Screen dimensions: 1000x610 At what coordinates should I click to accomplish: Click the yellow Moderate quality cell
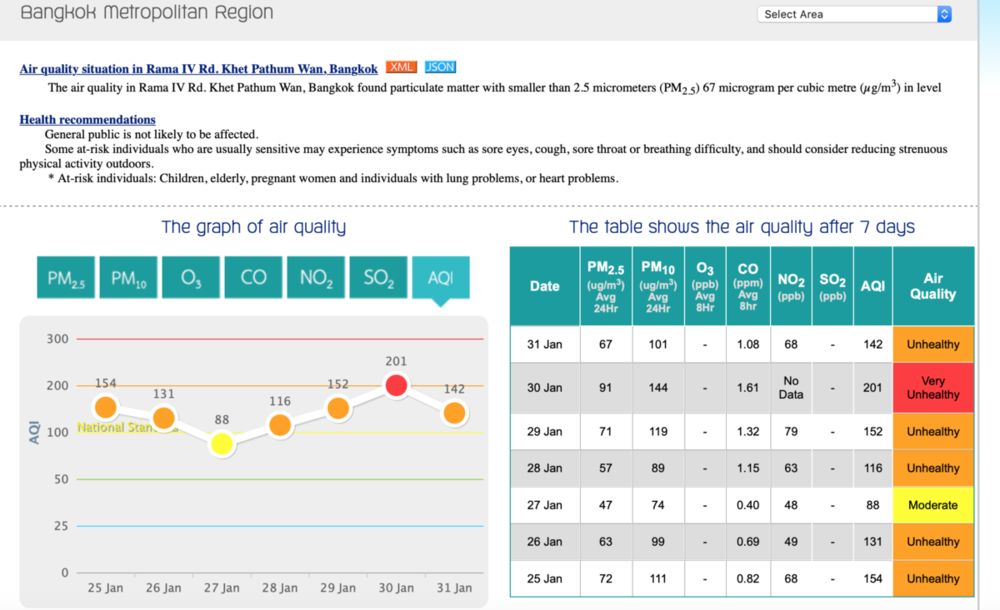coord(933,505)
